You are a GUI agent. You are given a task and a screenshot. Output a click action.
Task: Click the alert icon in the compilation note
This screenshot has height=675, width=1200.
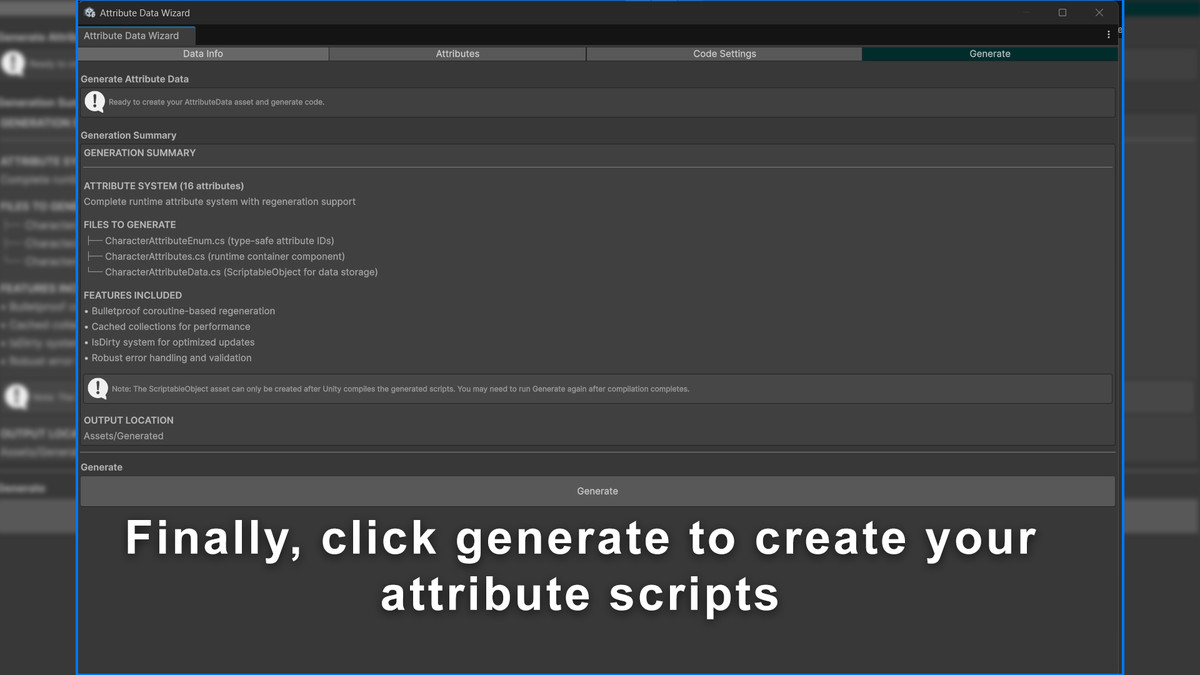96,388
